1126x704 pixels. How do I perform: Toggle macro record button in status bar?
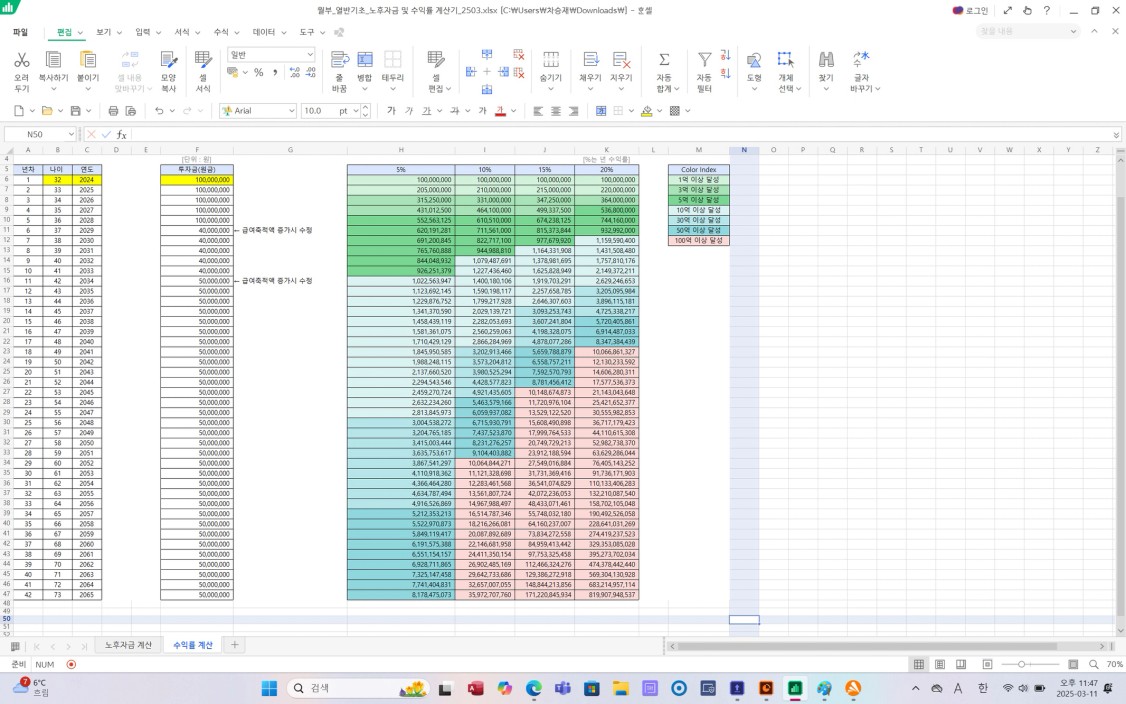tap(71, 664)
